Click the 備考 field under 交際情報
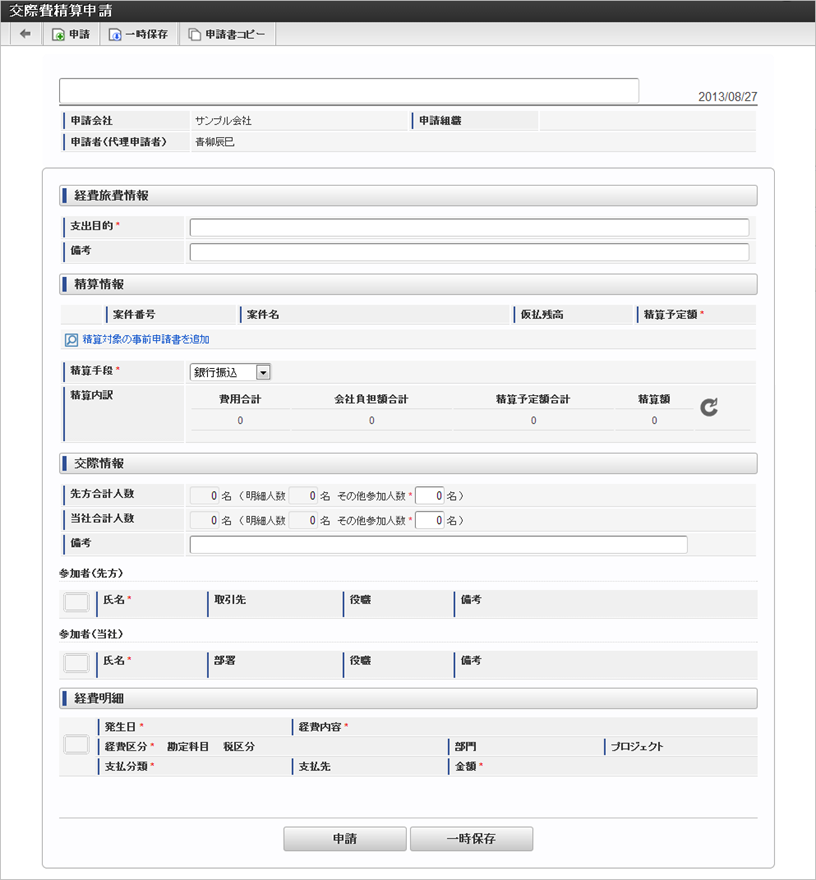Screen dimensions: 816x880 [x=438, y=545]
